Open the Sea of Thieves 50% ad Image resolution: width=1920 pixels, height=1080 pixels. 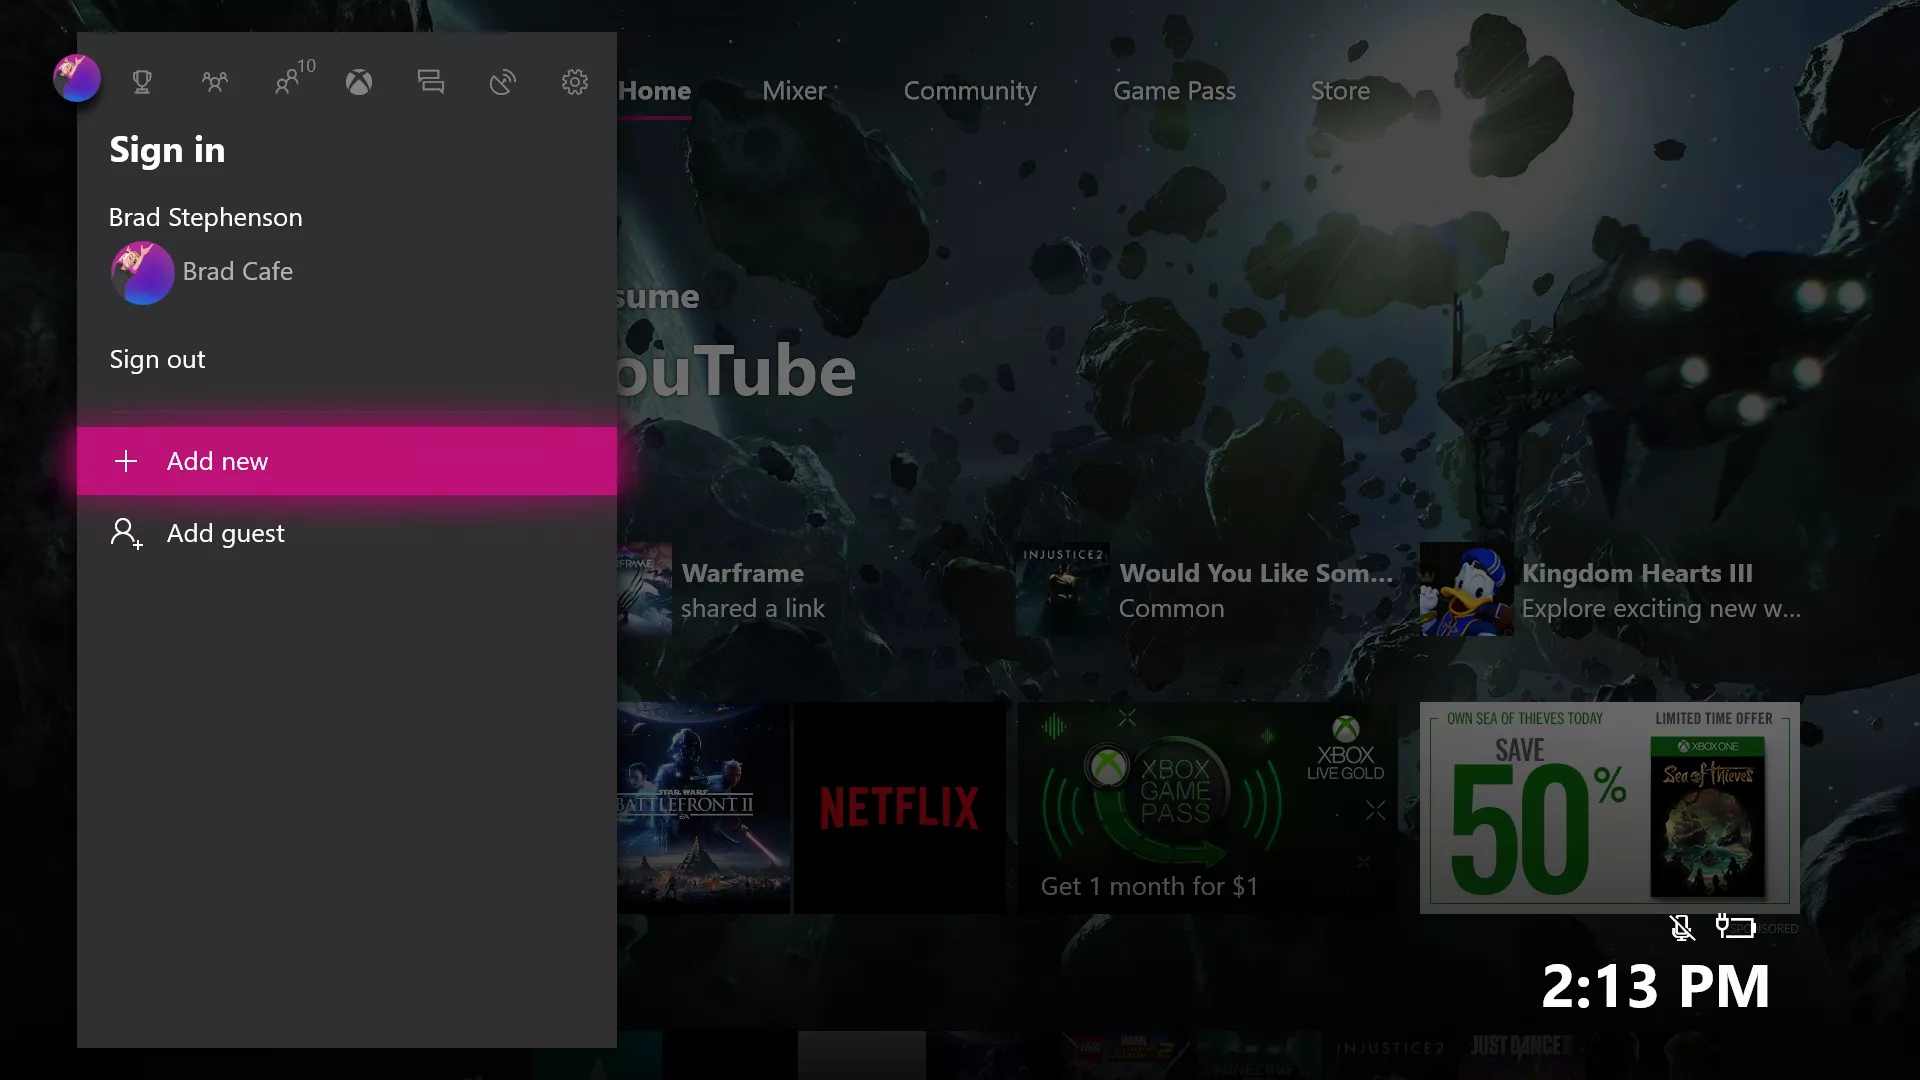point(1610,807)
